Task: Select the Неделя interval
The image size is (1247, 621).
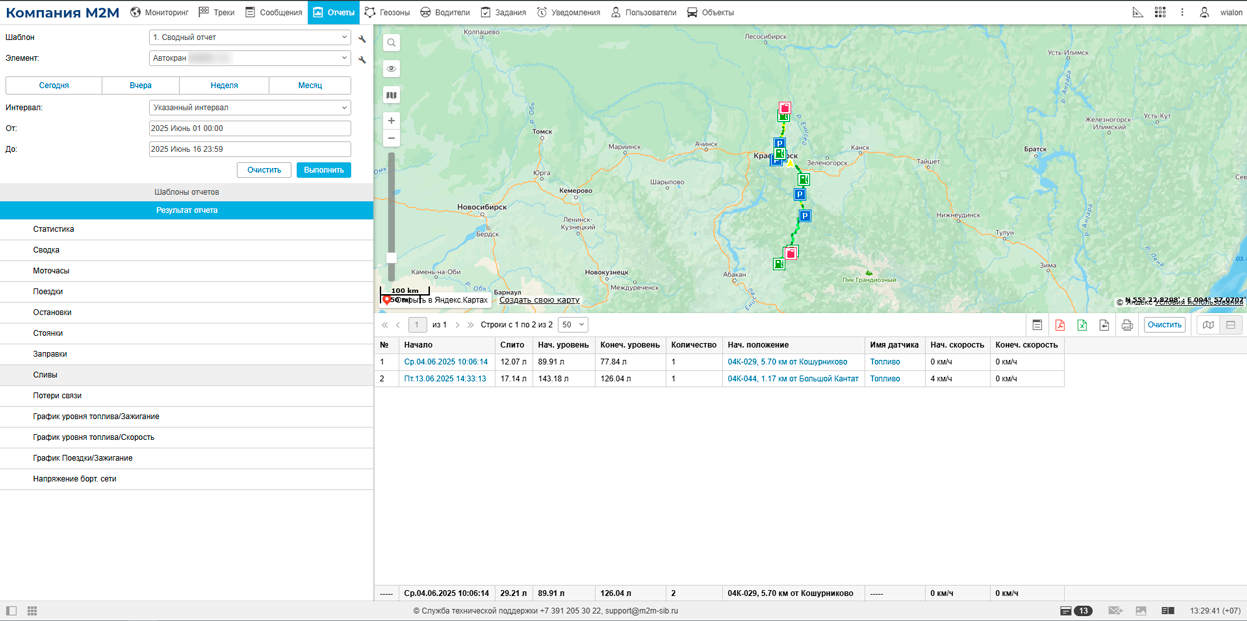Action: point(224,86)
